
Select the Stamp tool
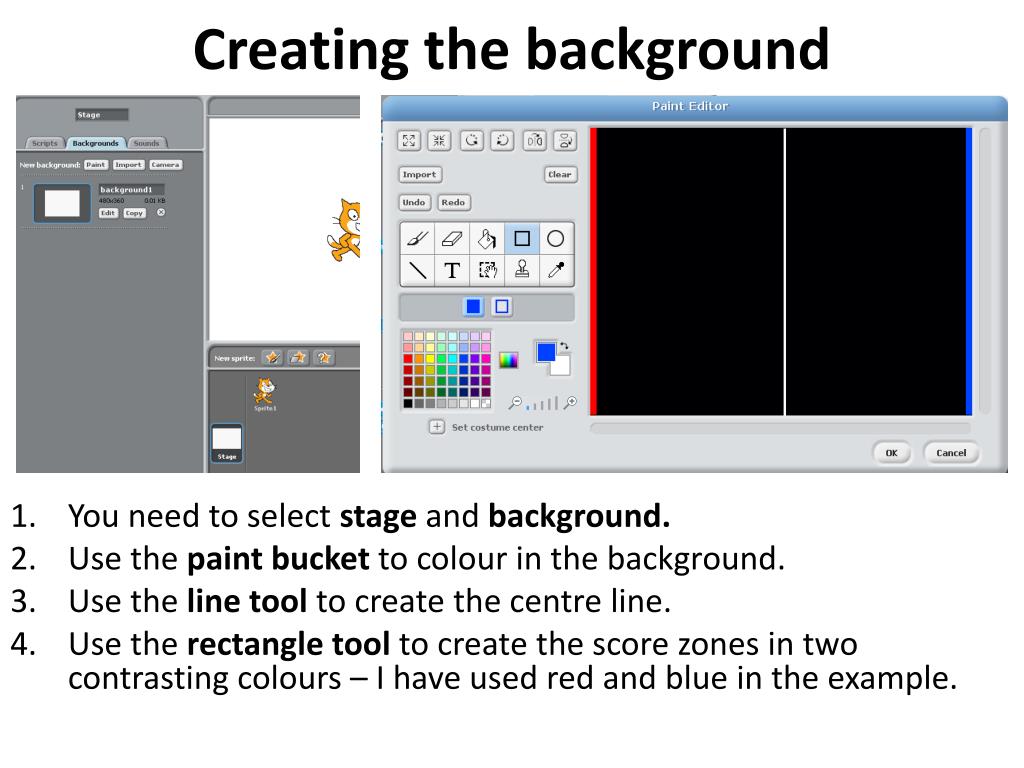pyautogui.click(x=522, y=270)
